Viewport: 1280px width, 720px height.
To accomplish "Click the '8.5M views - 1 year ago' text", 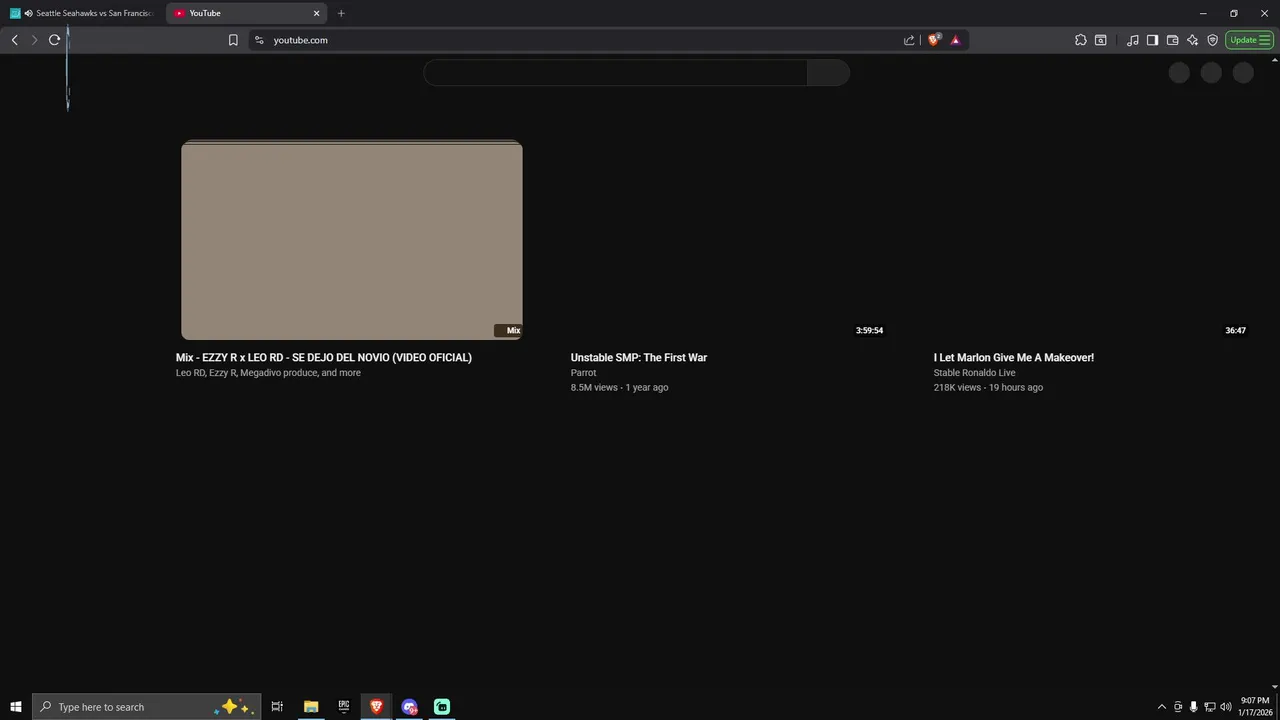I will [x=619, y=387].
